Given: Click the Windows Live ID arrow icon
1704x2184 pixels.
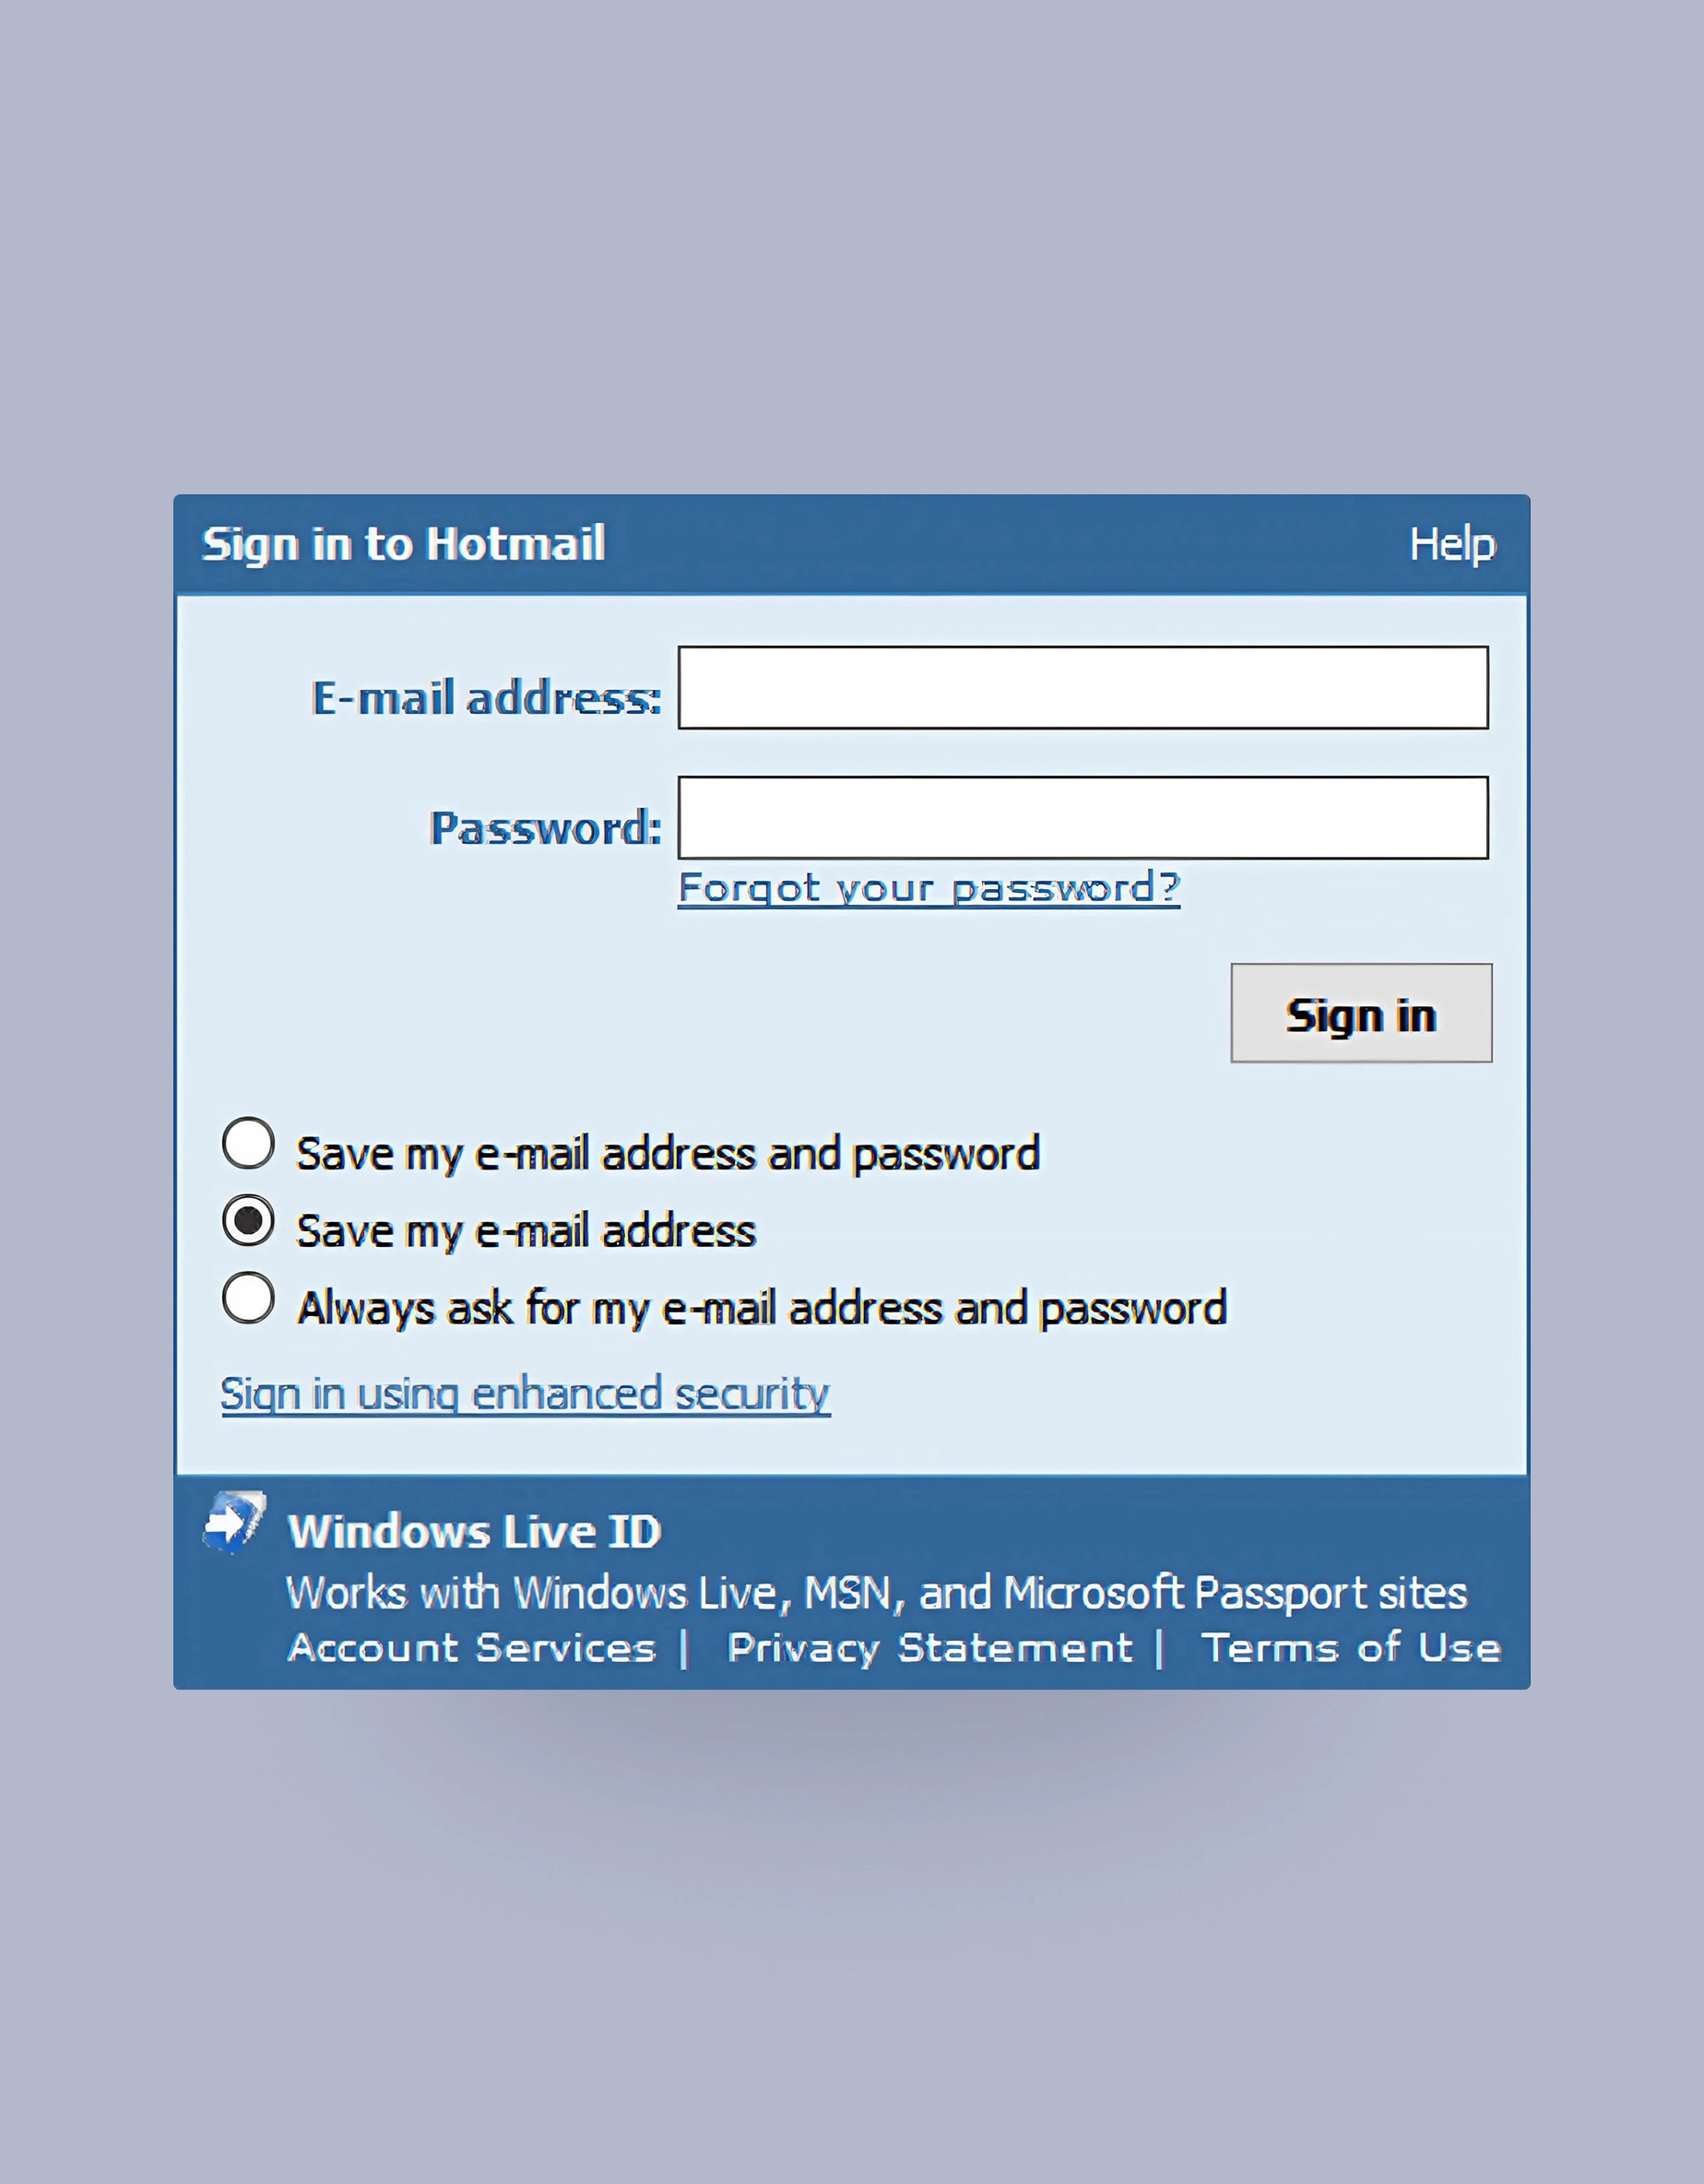Looking at the screenshot, I should 234,1522.
